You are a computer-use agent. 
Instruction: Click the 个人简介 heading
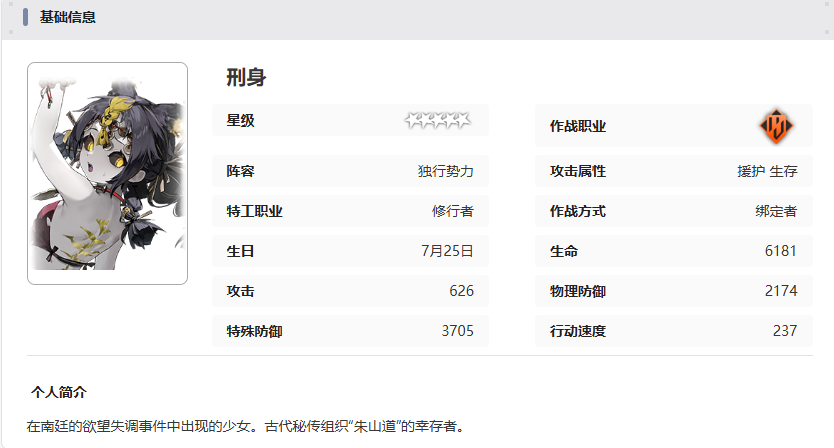(59, 392)
